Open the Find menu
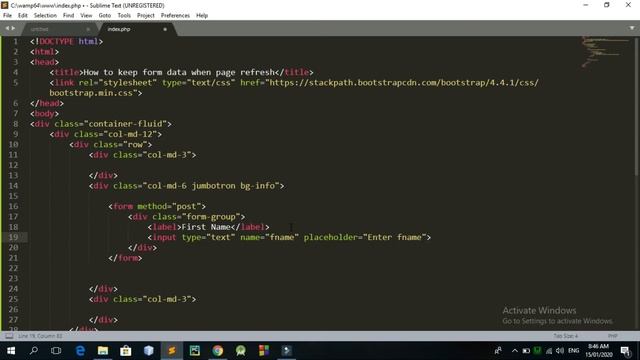This screenshot has height=360, width=640. pyautogui.click(x=68, y=16)
